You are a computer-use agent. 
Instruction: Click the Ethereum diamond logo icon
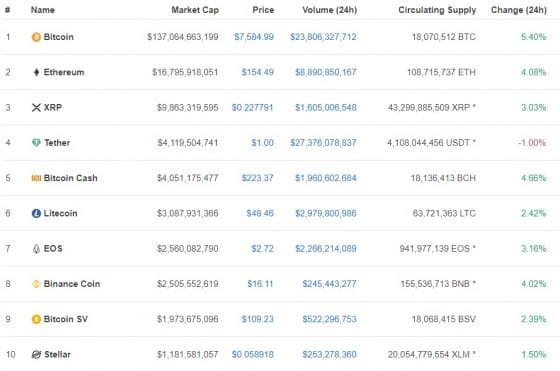point(36,72)
